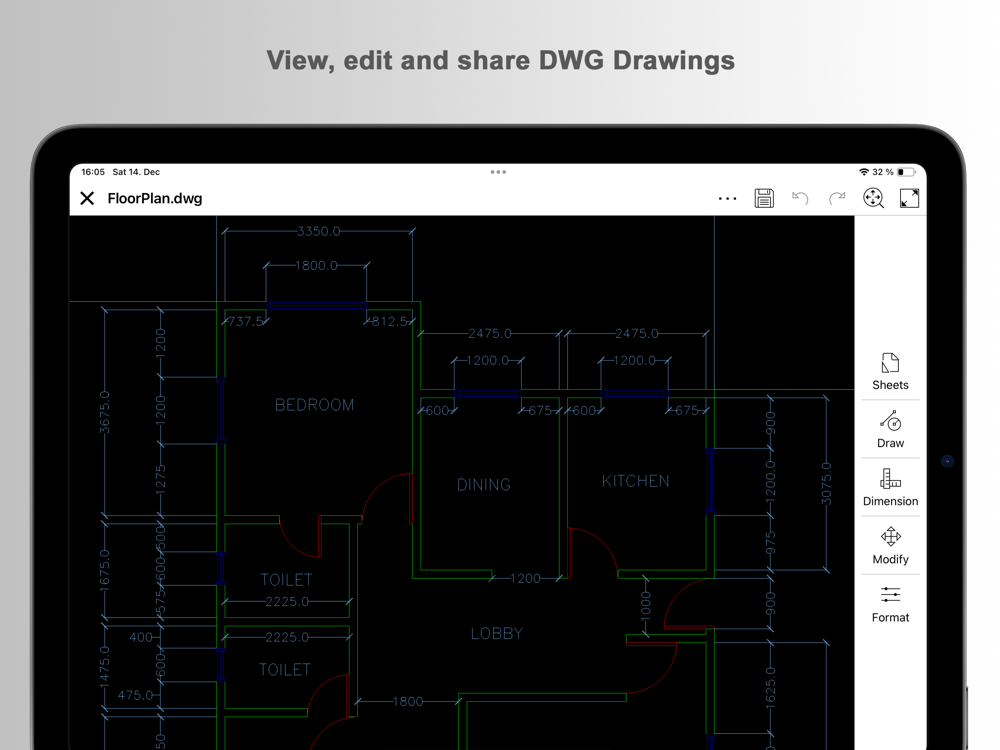The height and width of the screenshot is (750, 1000).
Task: Open the Format options
Action: (890, 604)
